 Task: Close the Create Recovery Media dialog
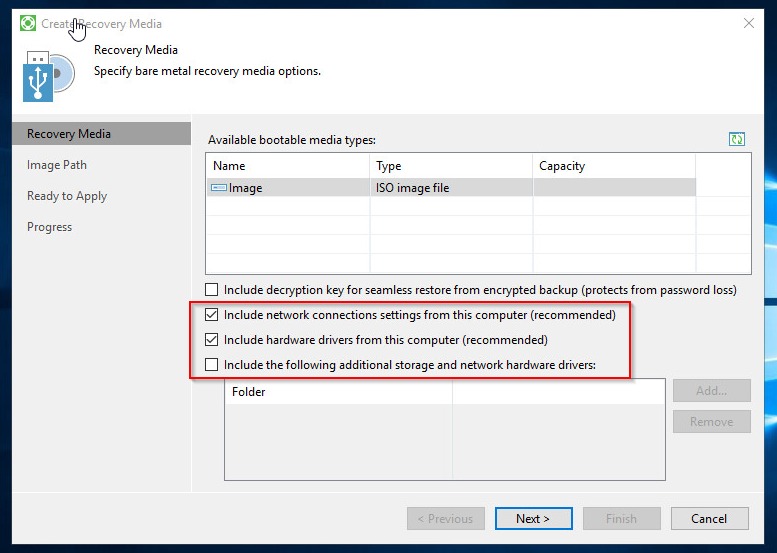point(749,22)
